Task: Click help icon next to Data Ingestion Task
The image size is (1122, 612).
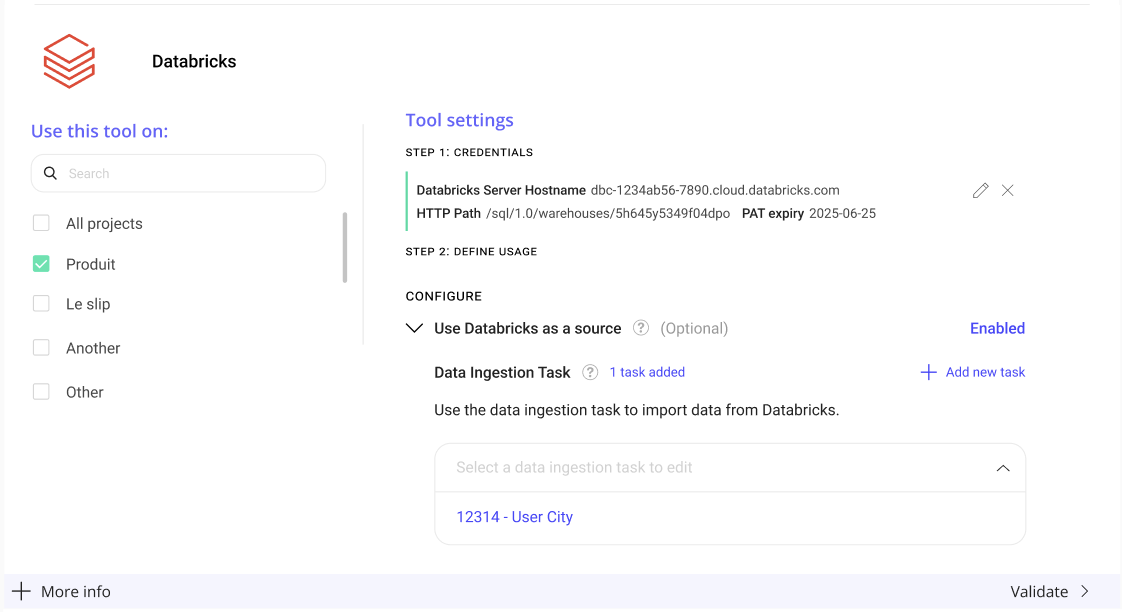Action: (590, 372)
